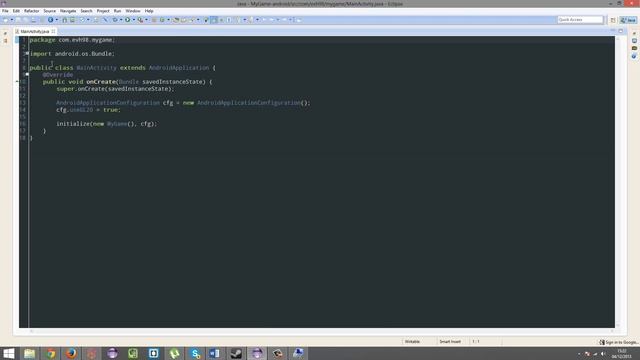This screenshot has width=640, height=360.
Task: Open the Help menu
Action: click(149, 11)
